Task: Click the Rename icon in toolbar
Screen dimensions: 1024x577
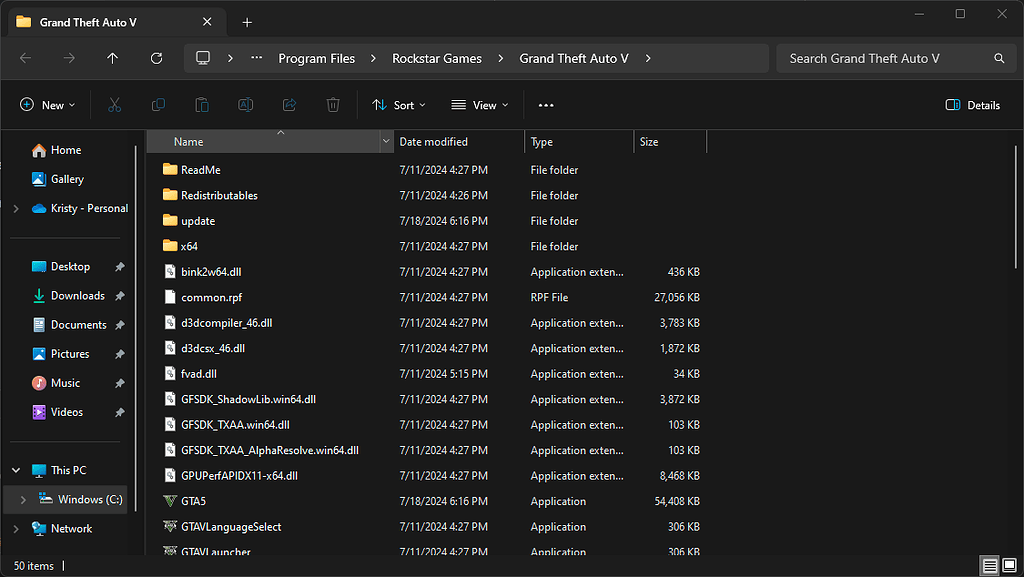Action: click(x=246, y=105)
